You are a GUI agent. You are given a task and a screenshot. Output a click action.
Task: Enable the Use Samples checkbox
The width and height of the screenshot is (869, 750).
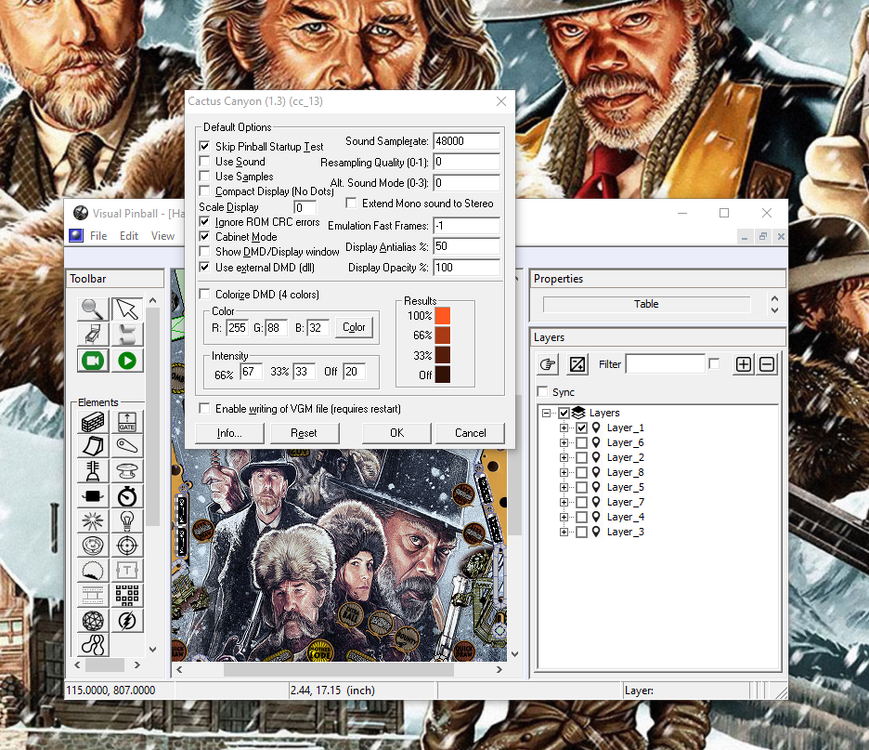205,176
